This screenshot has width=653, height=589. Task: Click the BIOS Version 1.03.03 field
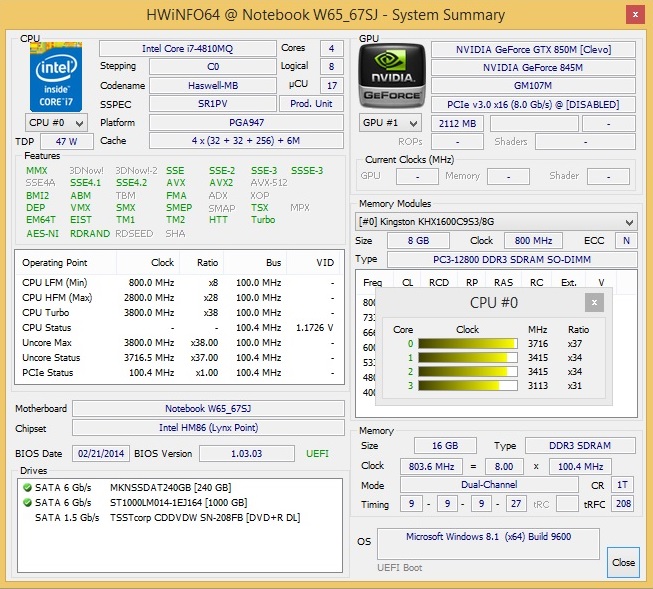click(x=247, y=454)
